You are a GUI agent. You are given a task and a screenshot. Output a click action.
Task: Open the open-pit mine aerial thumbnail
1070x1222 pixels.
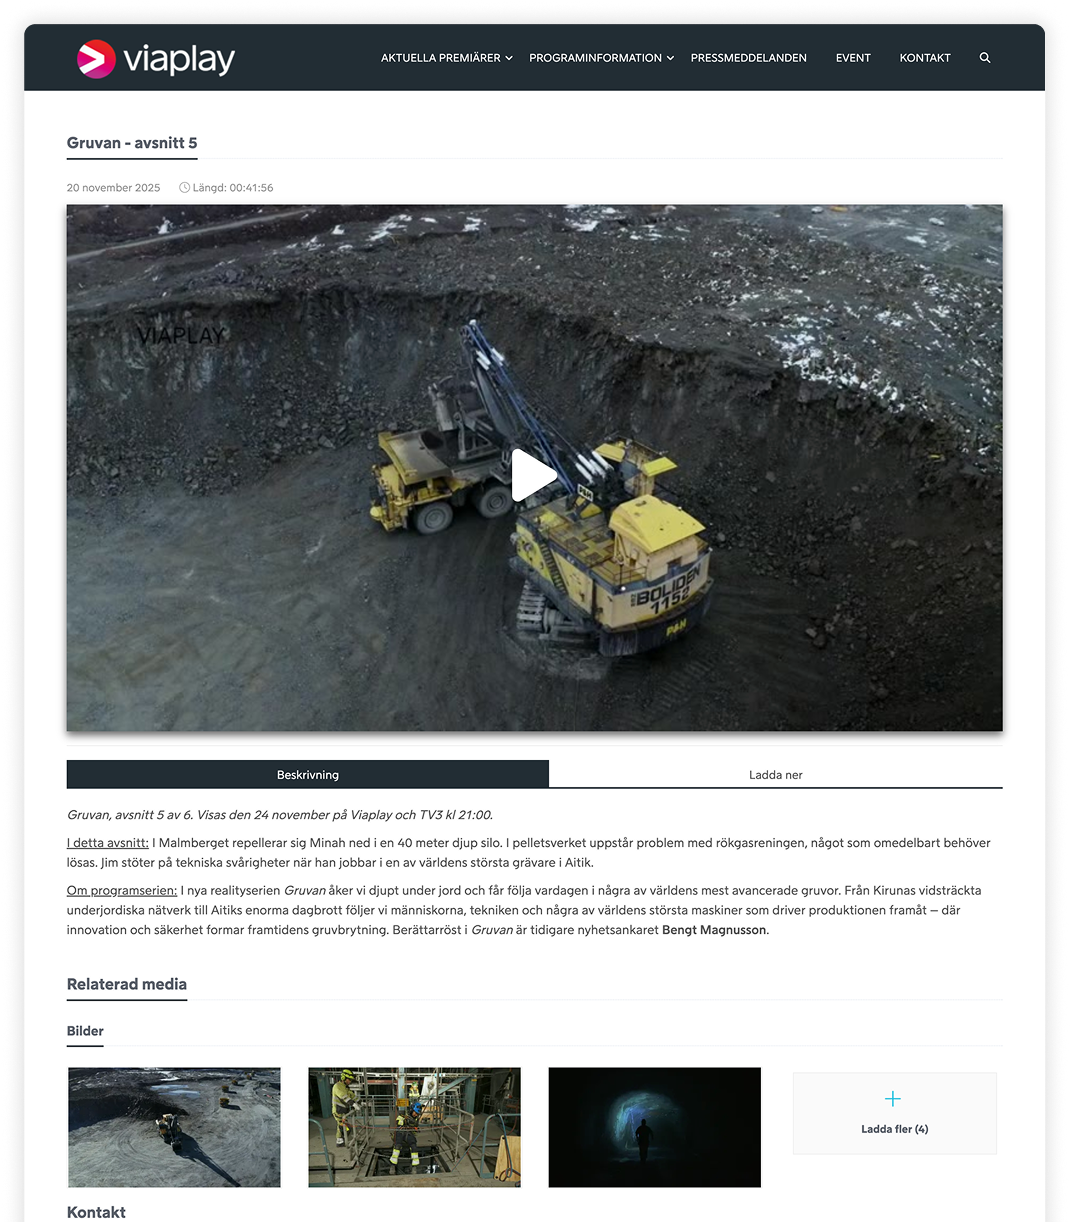pyautogui.click(x=174, y=1127)
